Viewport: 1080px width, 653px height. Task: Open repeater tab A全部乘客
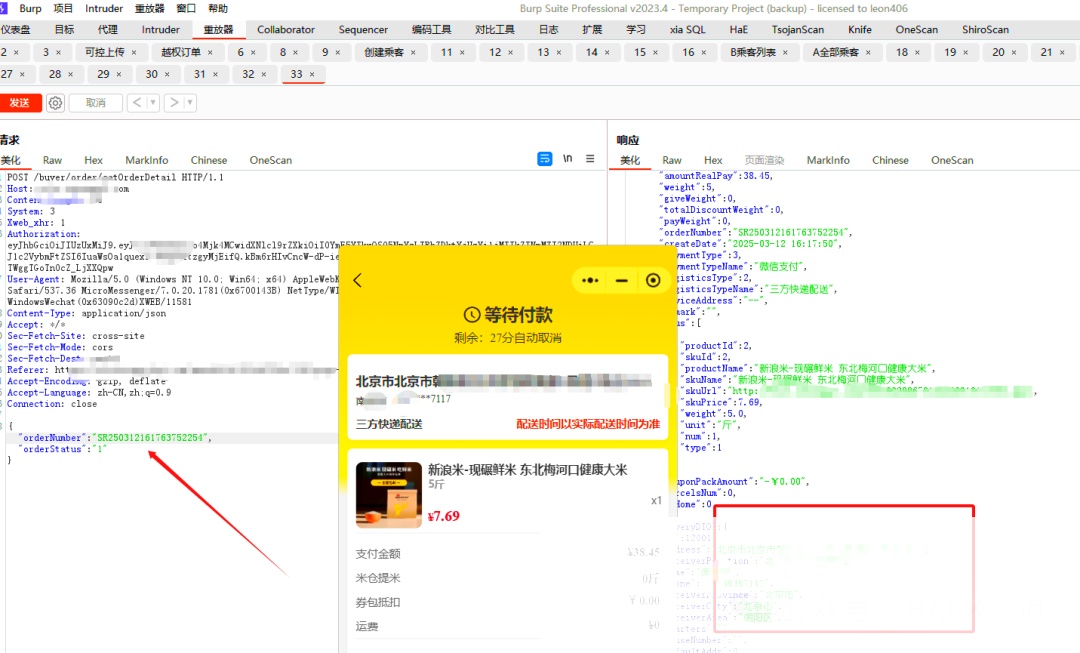click(x=835, y=52)
